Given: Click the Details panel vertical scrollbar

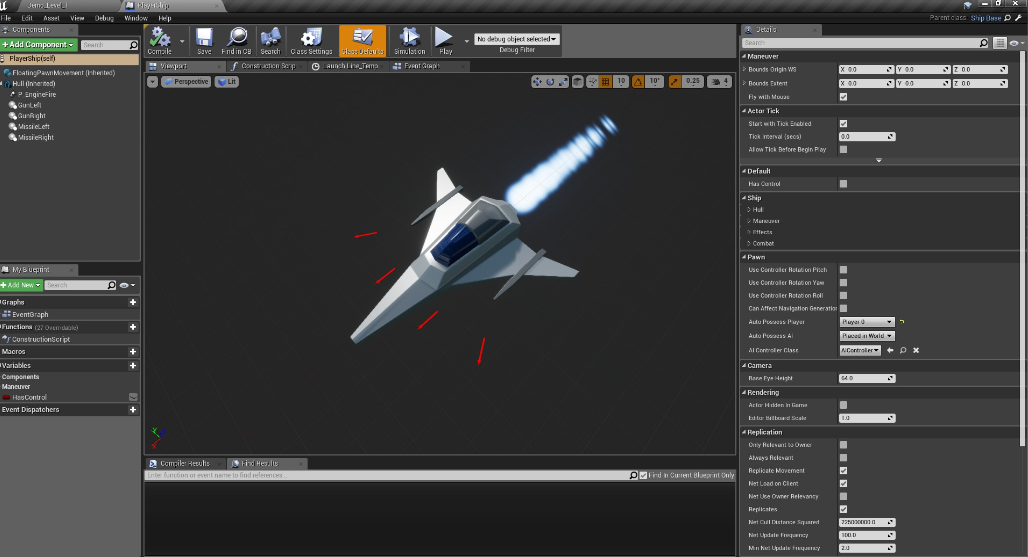Looking at the screenshot, I should [1024, 249].
